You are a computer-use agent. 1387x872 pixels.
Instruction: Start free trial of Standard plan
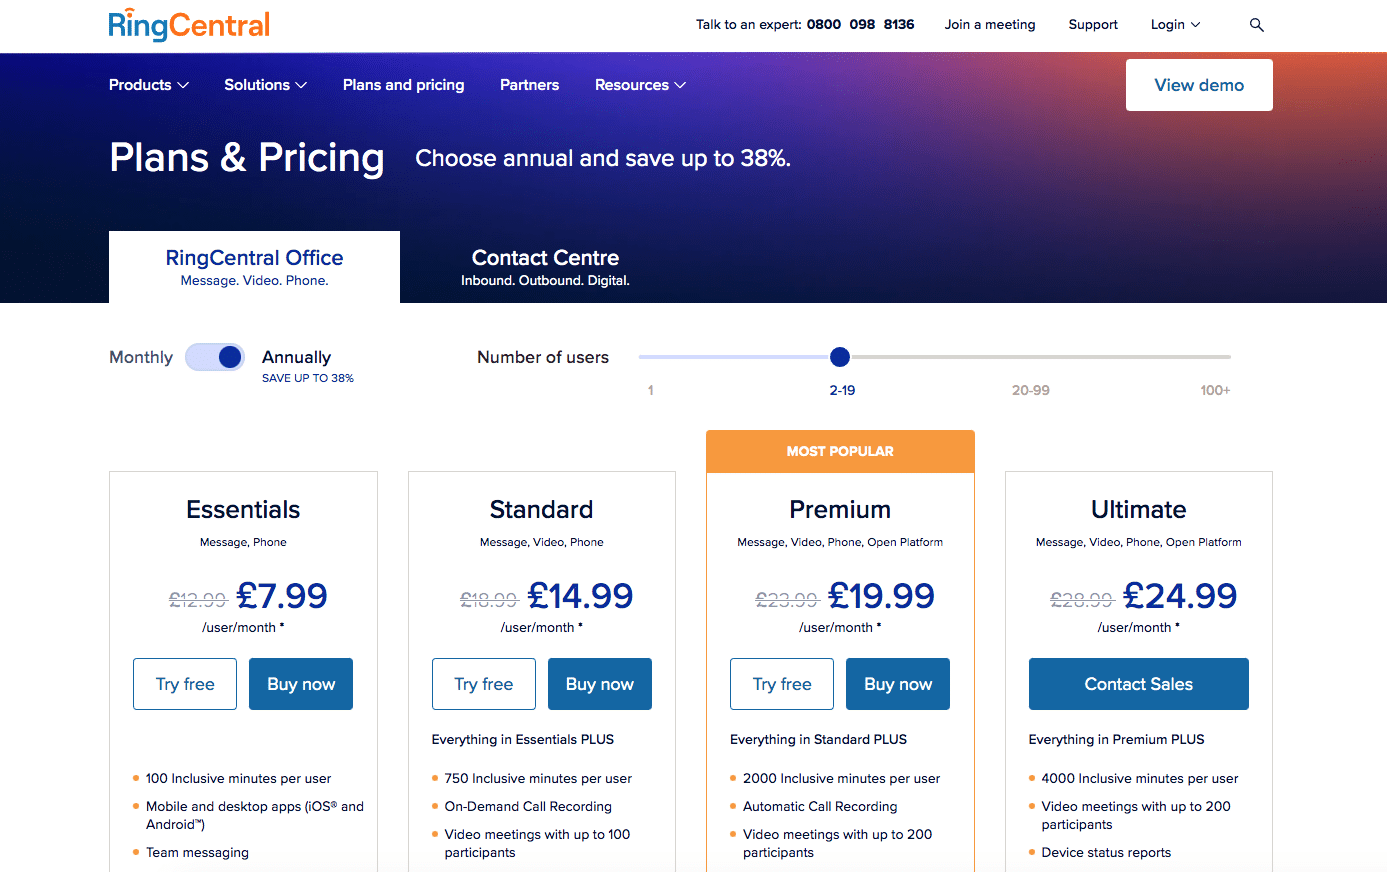[483, 684]
